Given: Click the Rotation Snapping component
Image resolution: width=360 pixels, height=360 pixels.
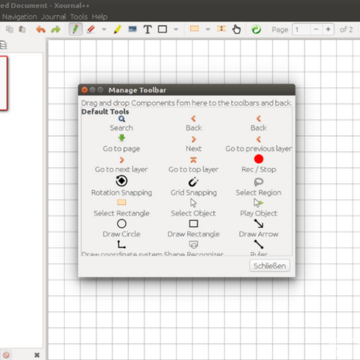Looking at the screenshot, I should [x=121, y=186].
